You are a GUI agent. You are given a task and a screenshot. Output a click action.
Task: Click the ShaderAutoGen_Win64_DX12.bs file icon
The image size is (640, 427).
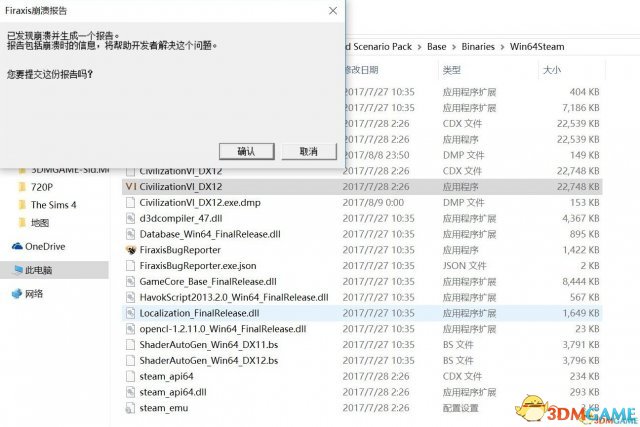point(131,360)
